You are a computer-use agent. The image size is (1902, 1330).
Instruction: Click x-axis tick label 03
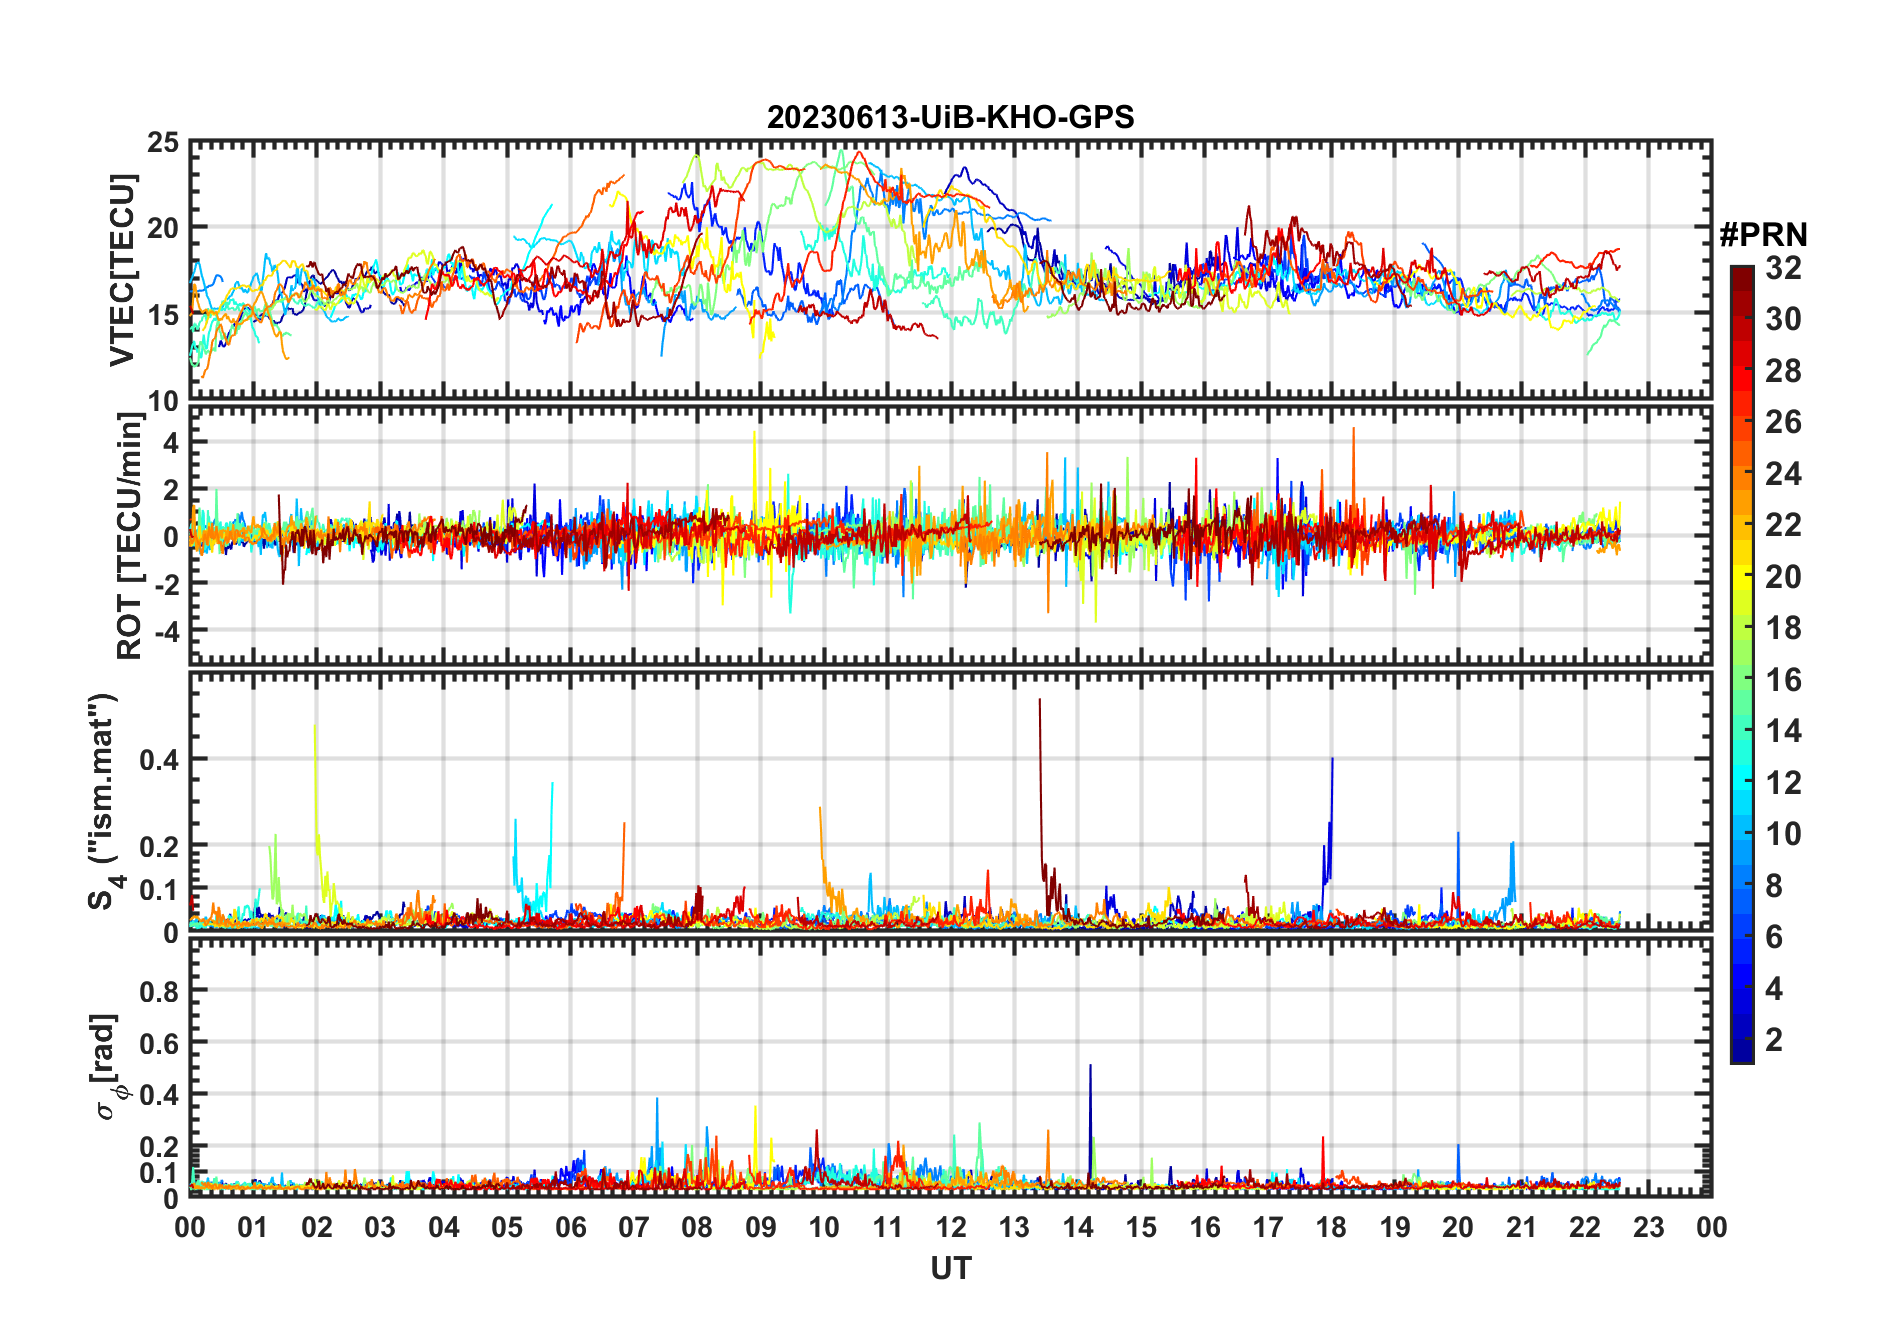[380, 1227]
